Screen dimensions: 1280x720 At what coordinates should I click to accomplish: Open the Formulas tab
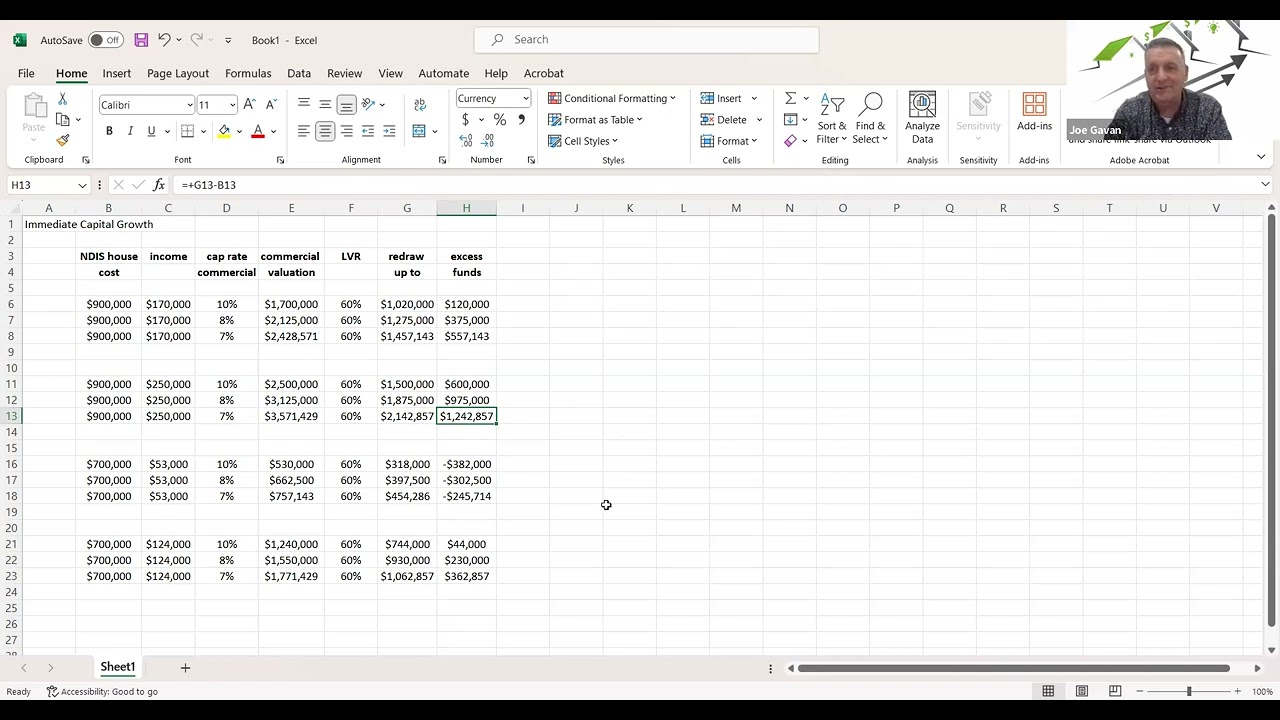click(x=248, y=73)
